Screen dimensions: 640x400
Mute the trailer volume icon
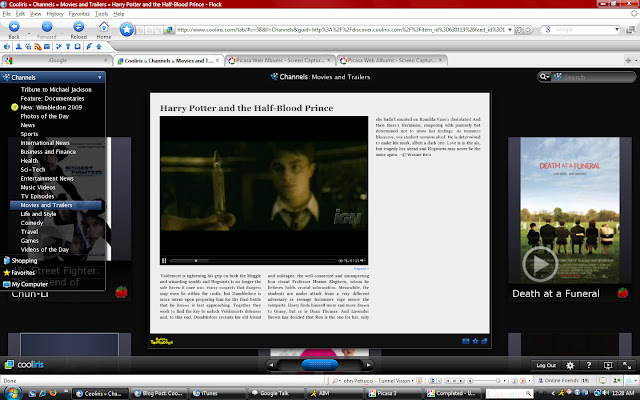coord(363,260)
